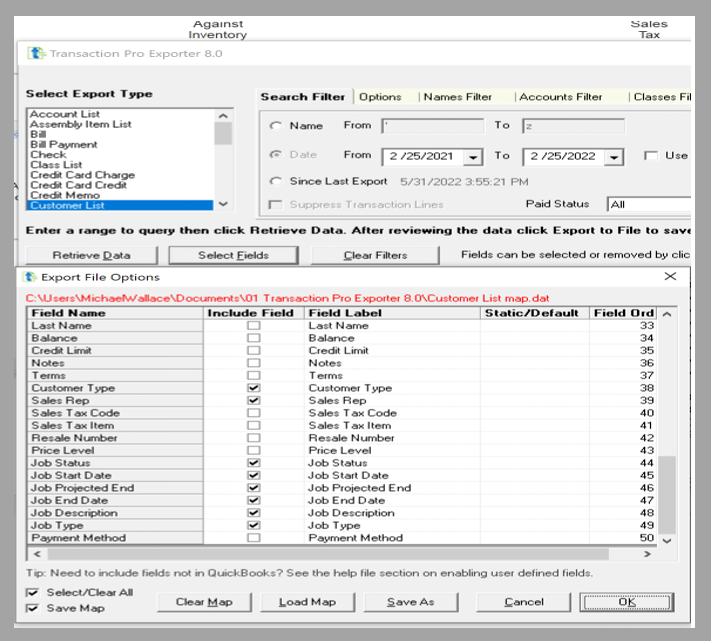The width and height of the screenshot is (711, 641).
Task: Click the Resale Number field name row
Action: pos(115,438)
